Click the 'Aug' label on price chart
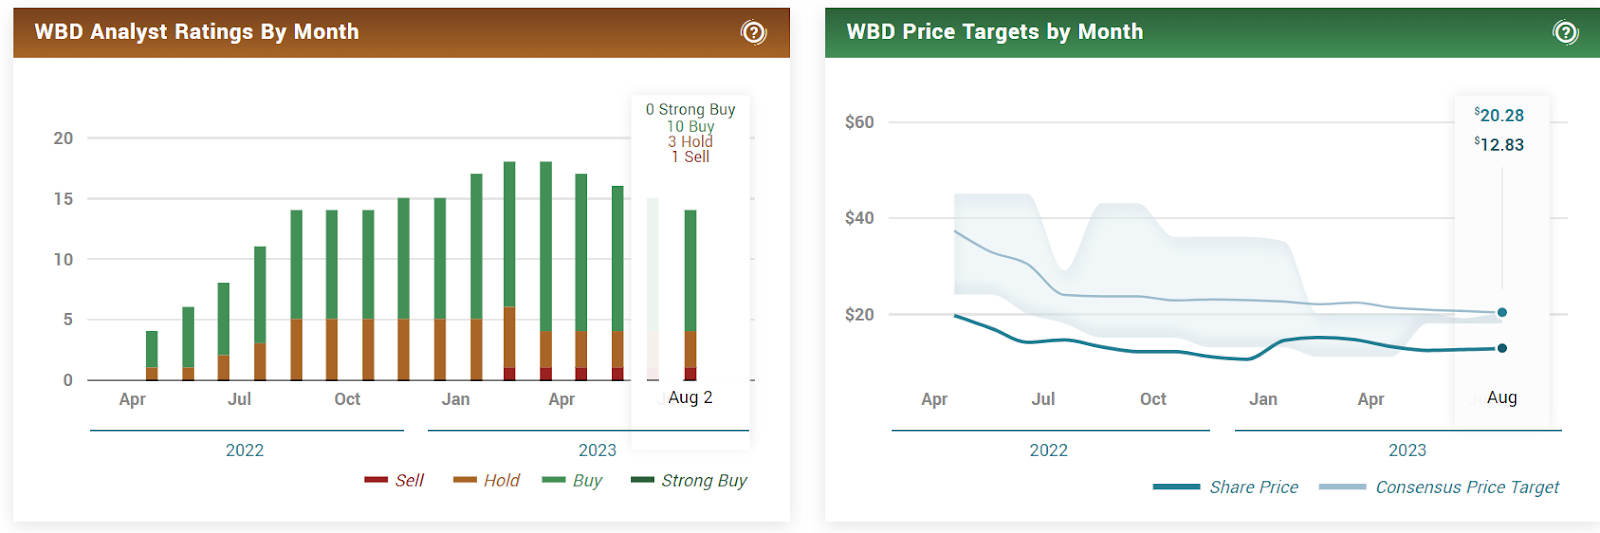This screenshot has width=1600, height=533. 1502,397
